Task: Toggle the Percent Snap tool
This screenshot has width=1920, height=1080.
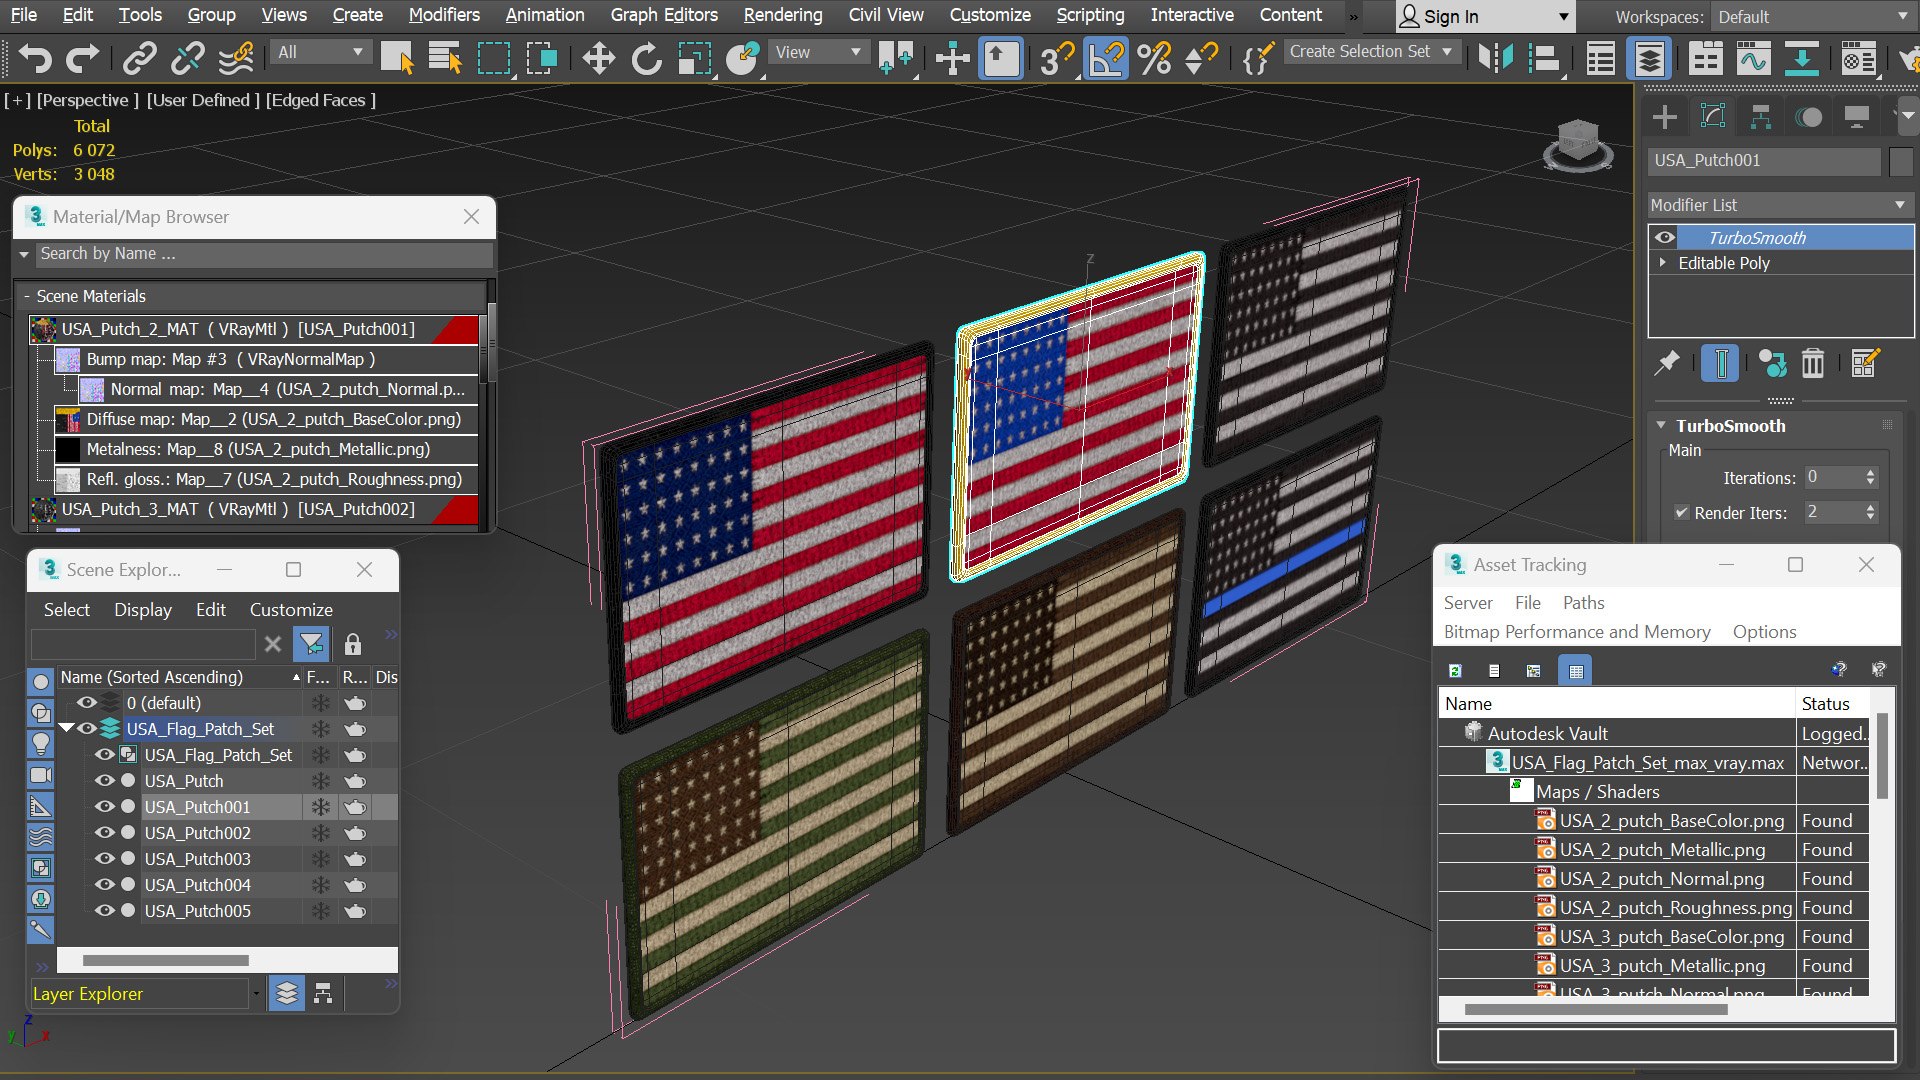Action: coord(1154,59)
